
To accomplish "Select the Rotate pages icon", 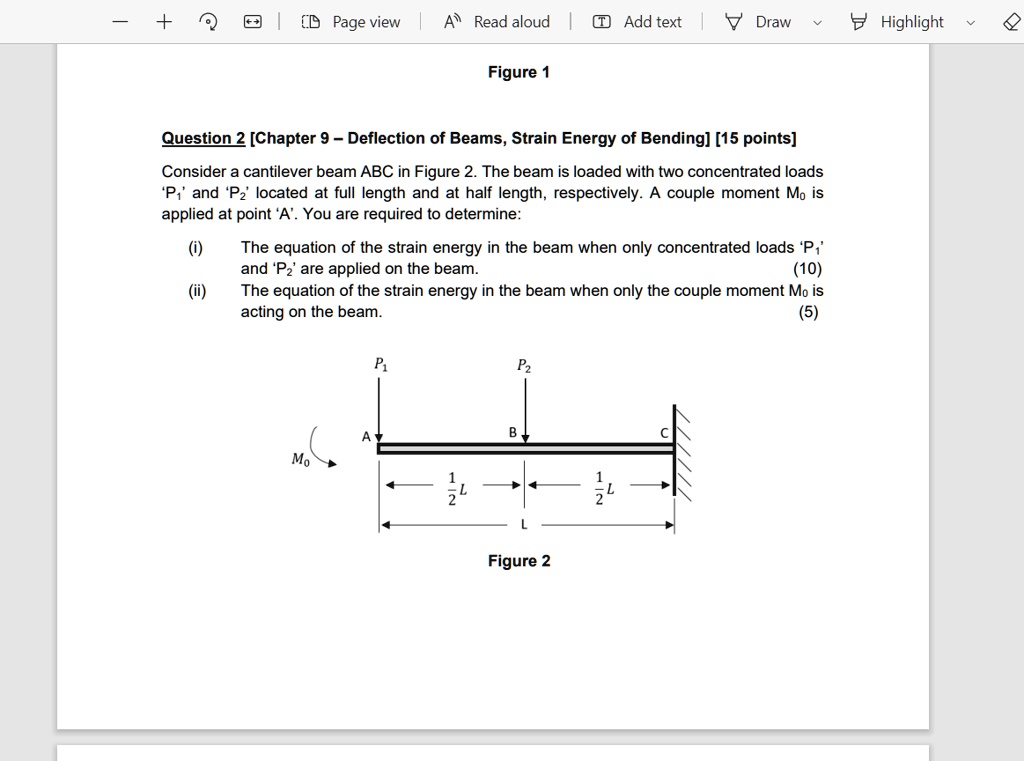I will (207, 21).
